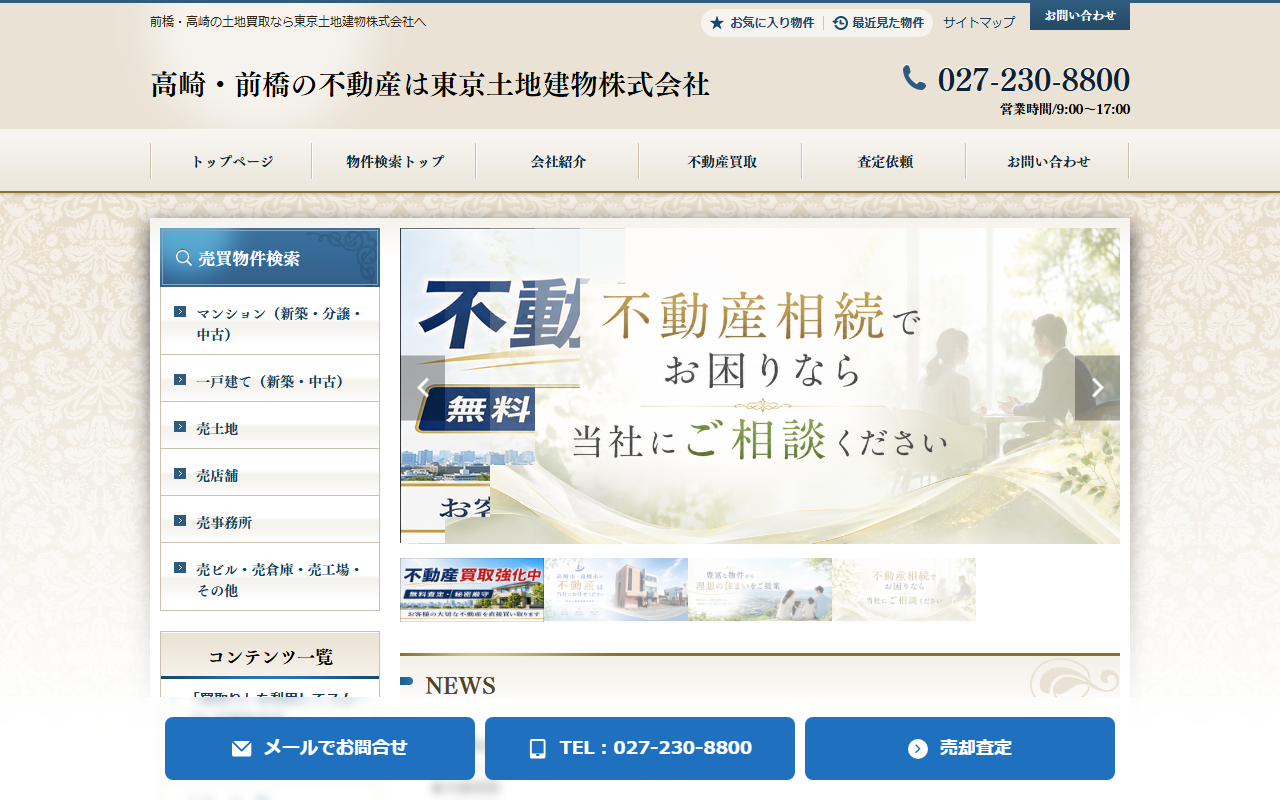
Task: Click the smartphone icon on TEL button
Action: (538, 748)
